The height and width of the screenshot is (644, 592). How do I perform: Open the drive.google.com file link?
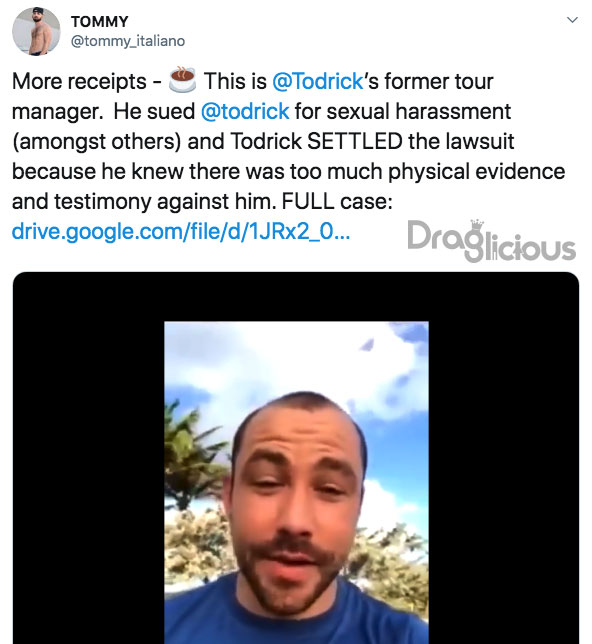[x=181, y=231]
